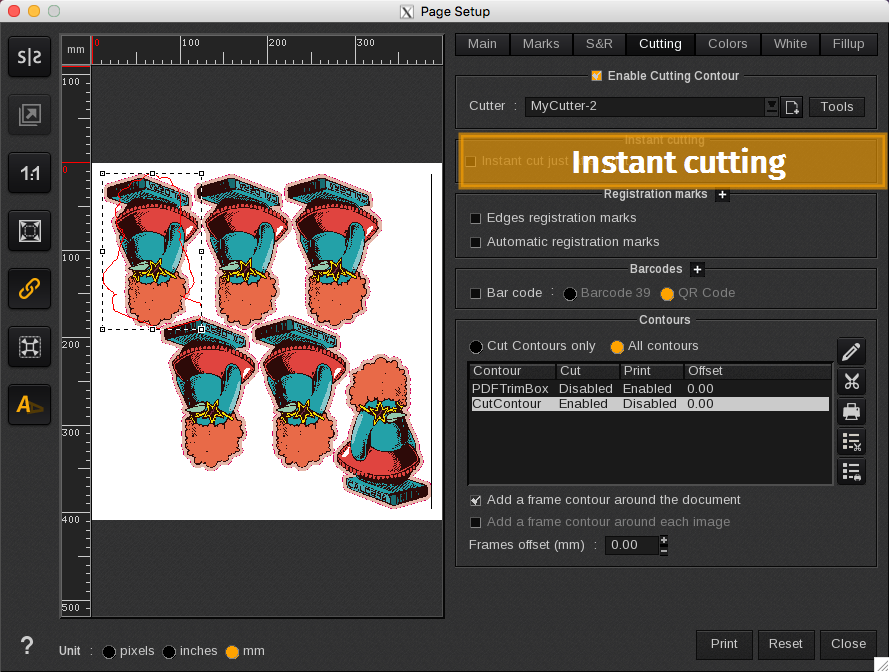
Task: Select 'Cut Contours only' radio button
Action: (x=476, y=346)
